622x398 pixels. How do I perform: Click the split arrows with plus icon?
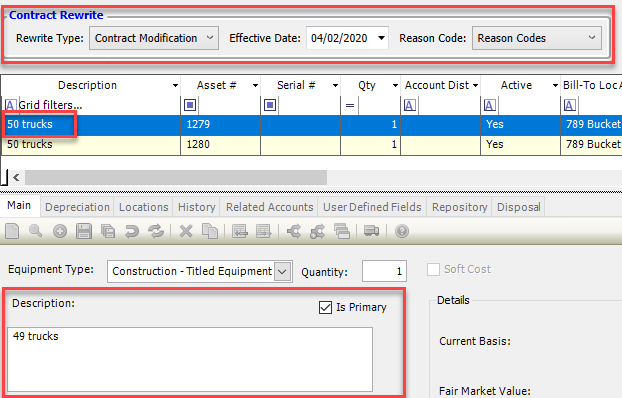click(317, 231)
